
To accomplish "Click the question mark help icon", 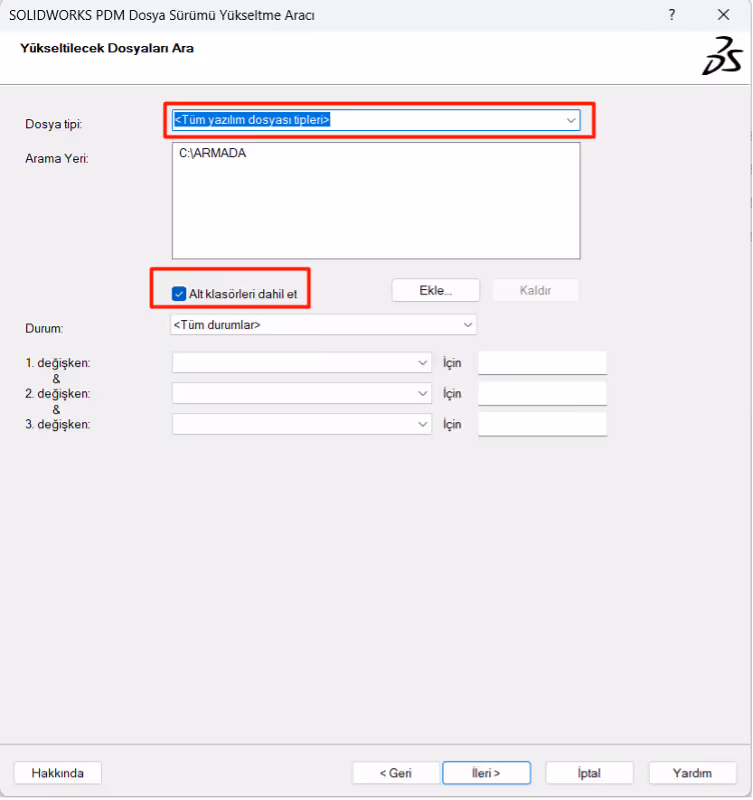I will point(672,15).
